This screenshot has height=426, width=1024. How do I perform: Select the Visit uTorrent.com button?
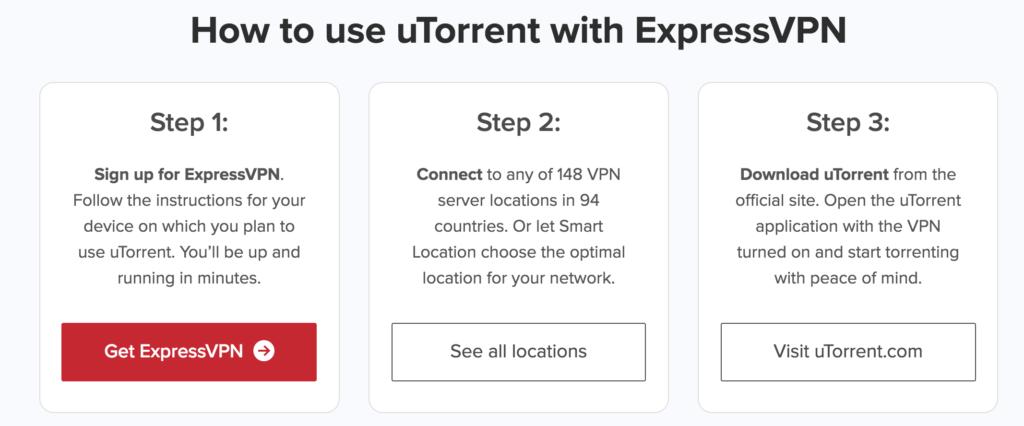tap(848, 352)
